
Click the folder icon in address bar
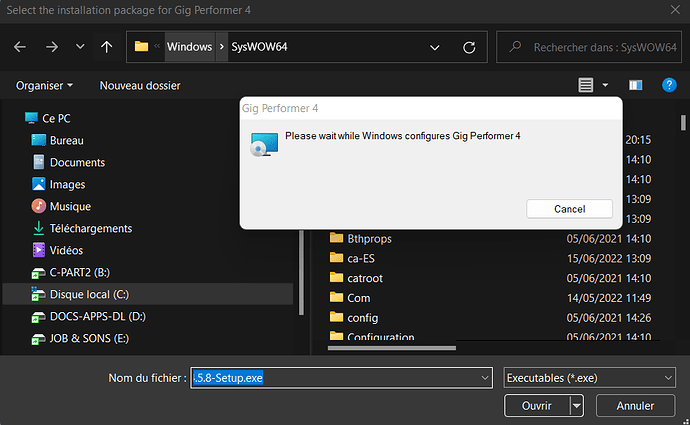pos(141,46)
